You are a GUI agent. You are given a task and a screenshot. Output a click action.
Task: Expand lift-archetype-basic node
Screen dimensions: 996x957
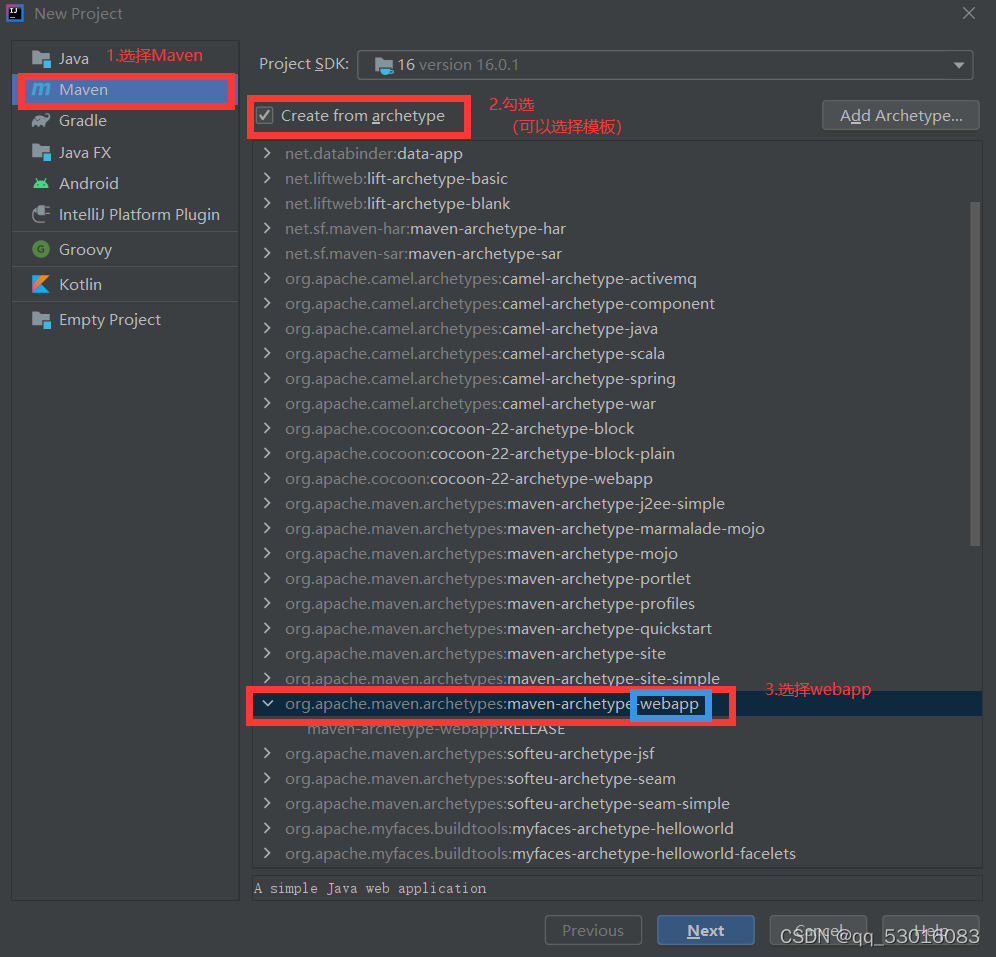coord(267,178)
